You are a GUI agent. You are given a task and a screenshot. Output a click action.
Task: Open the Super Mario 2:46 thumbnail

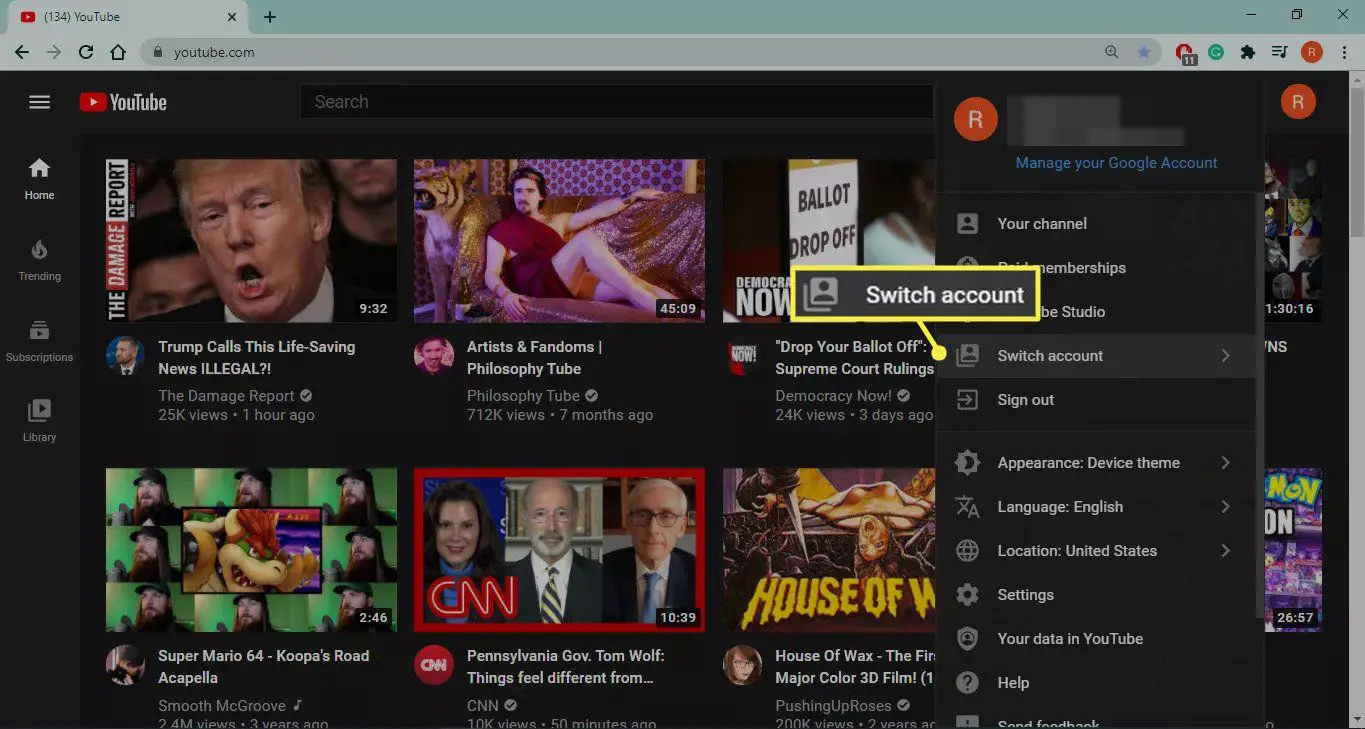pos(251,550)
